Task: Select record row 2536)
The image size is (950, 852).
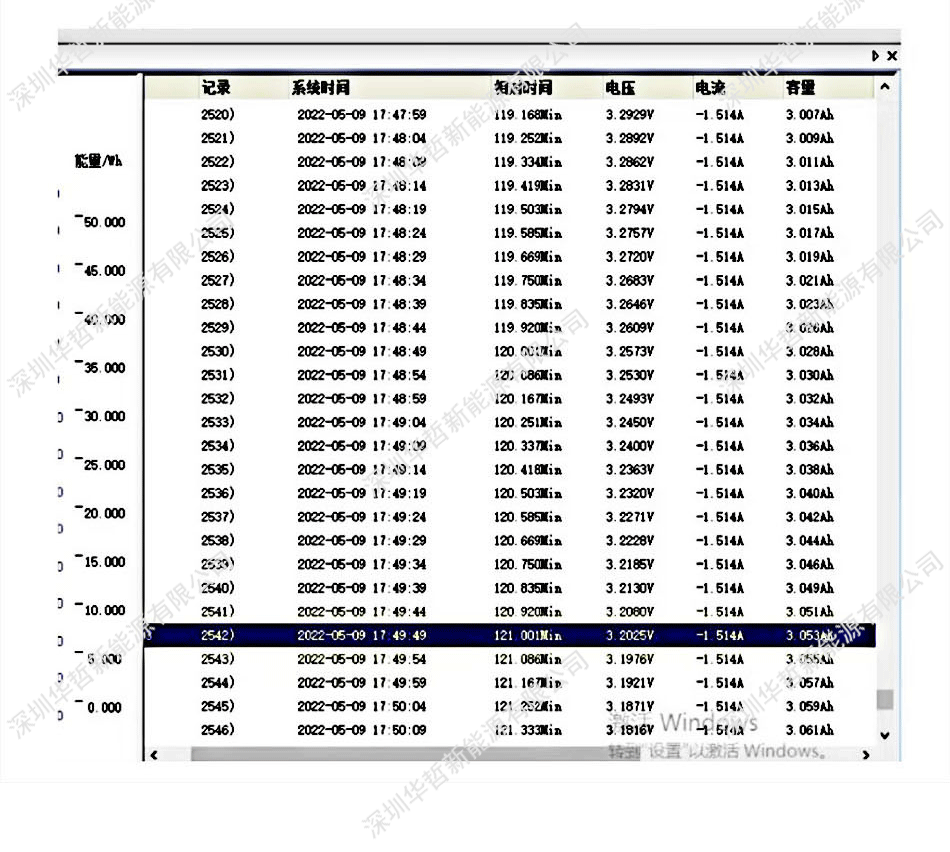Action: [510, 493]
